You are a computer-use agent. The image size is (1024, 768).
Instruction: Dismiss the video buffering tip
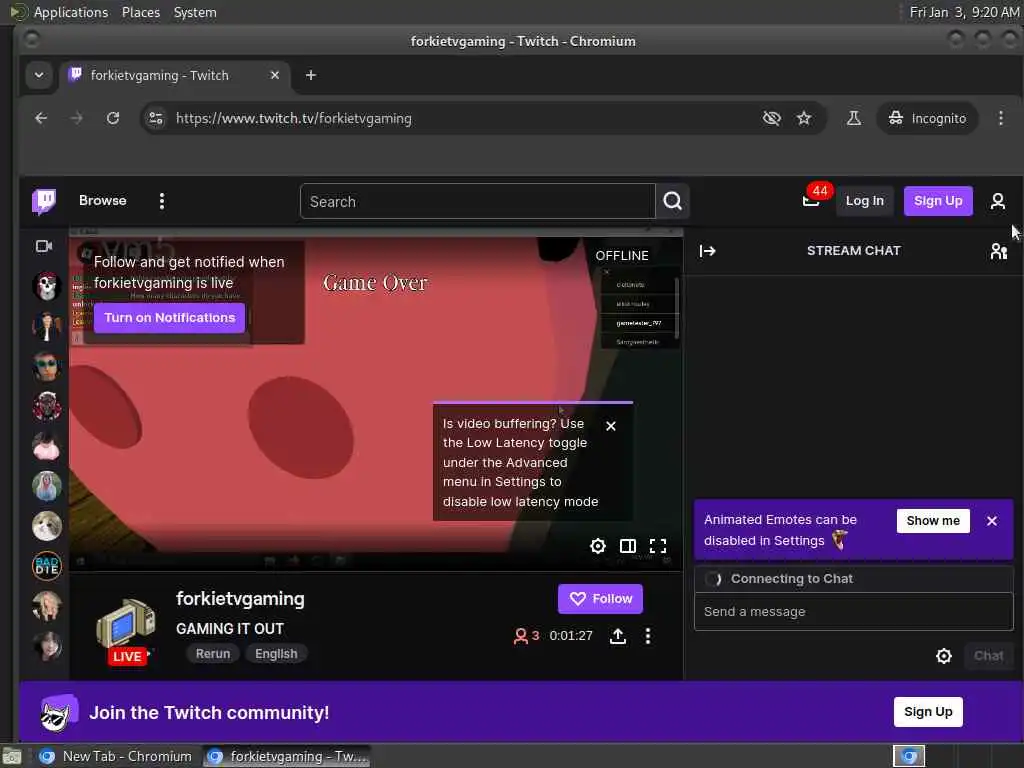click(x=611, y=426)
